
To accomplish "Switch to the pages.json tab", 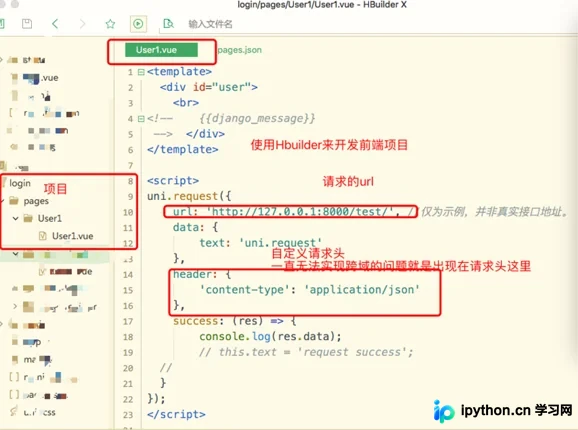I will point(240,50).
